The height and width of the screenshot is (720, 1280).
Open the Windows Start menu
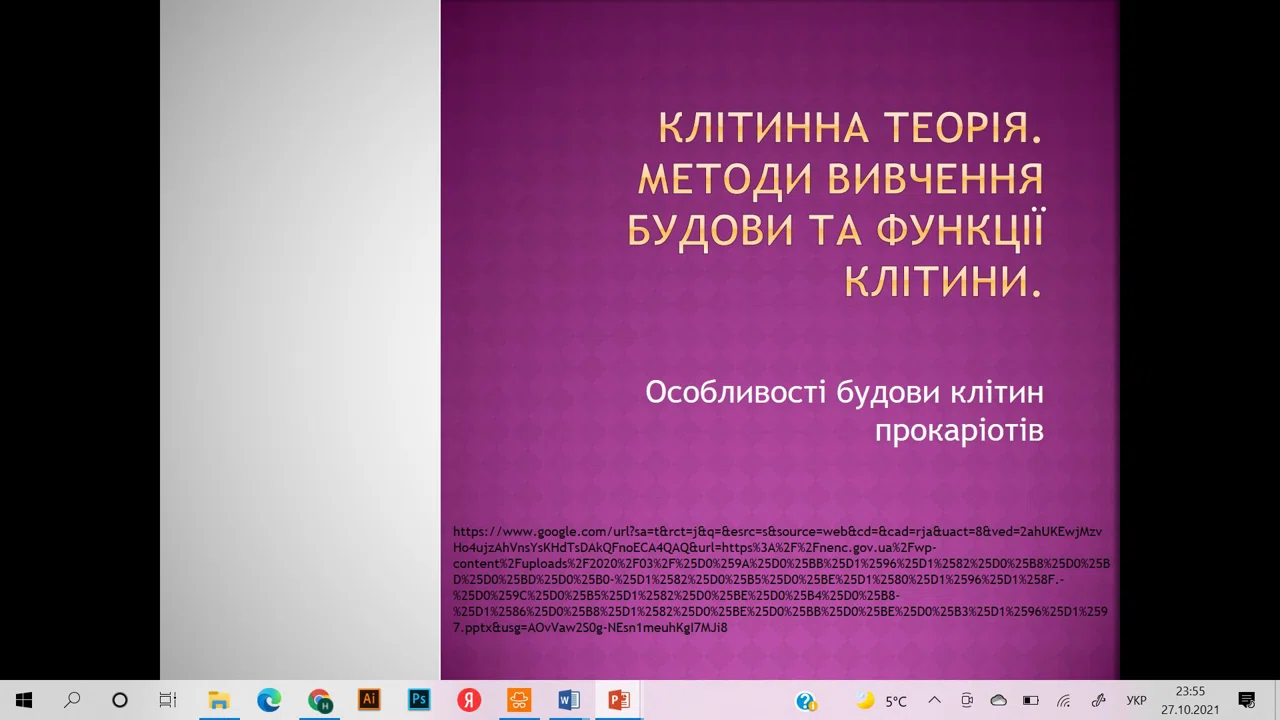coord(24,700)
